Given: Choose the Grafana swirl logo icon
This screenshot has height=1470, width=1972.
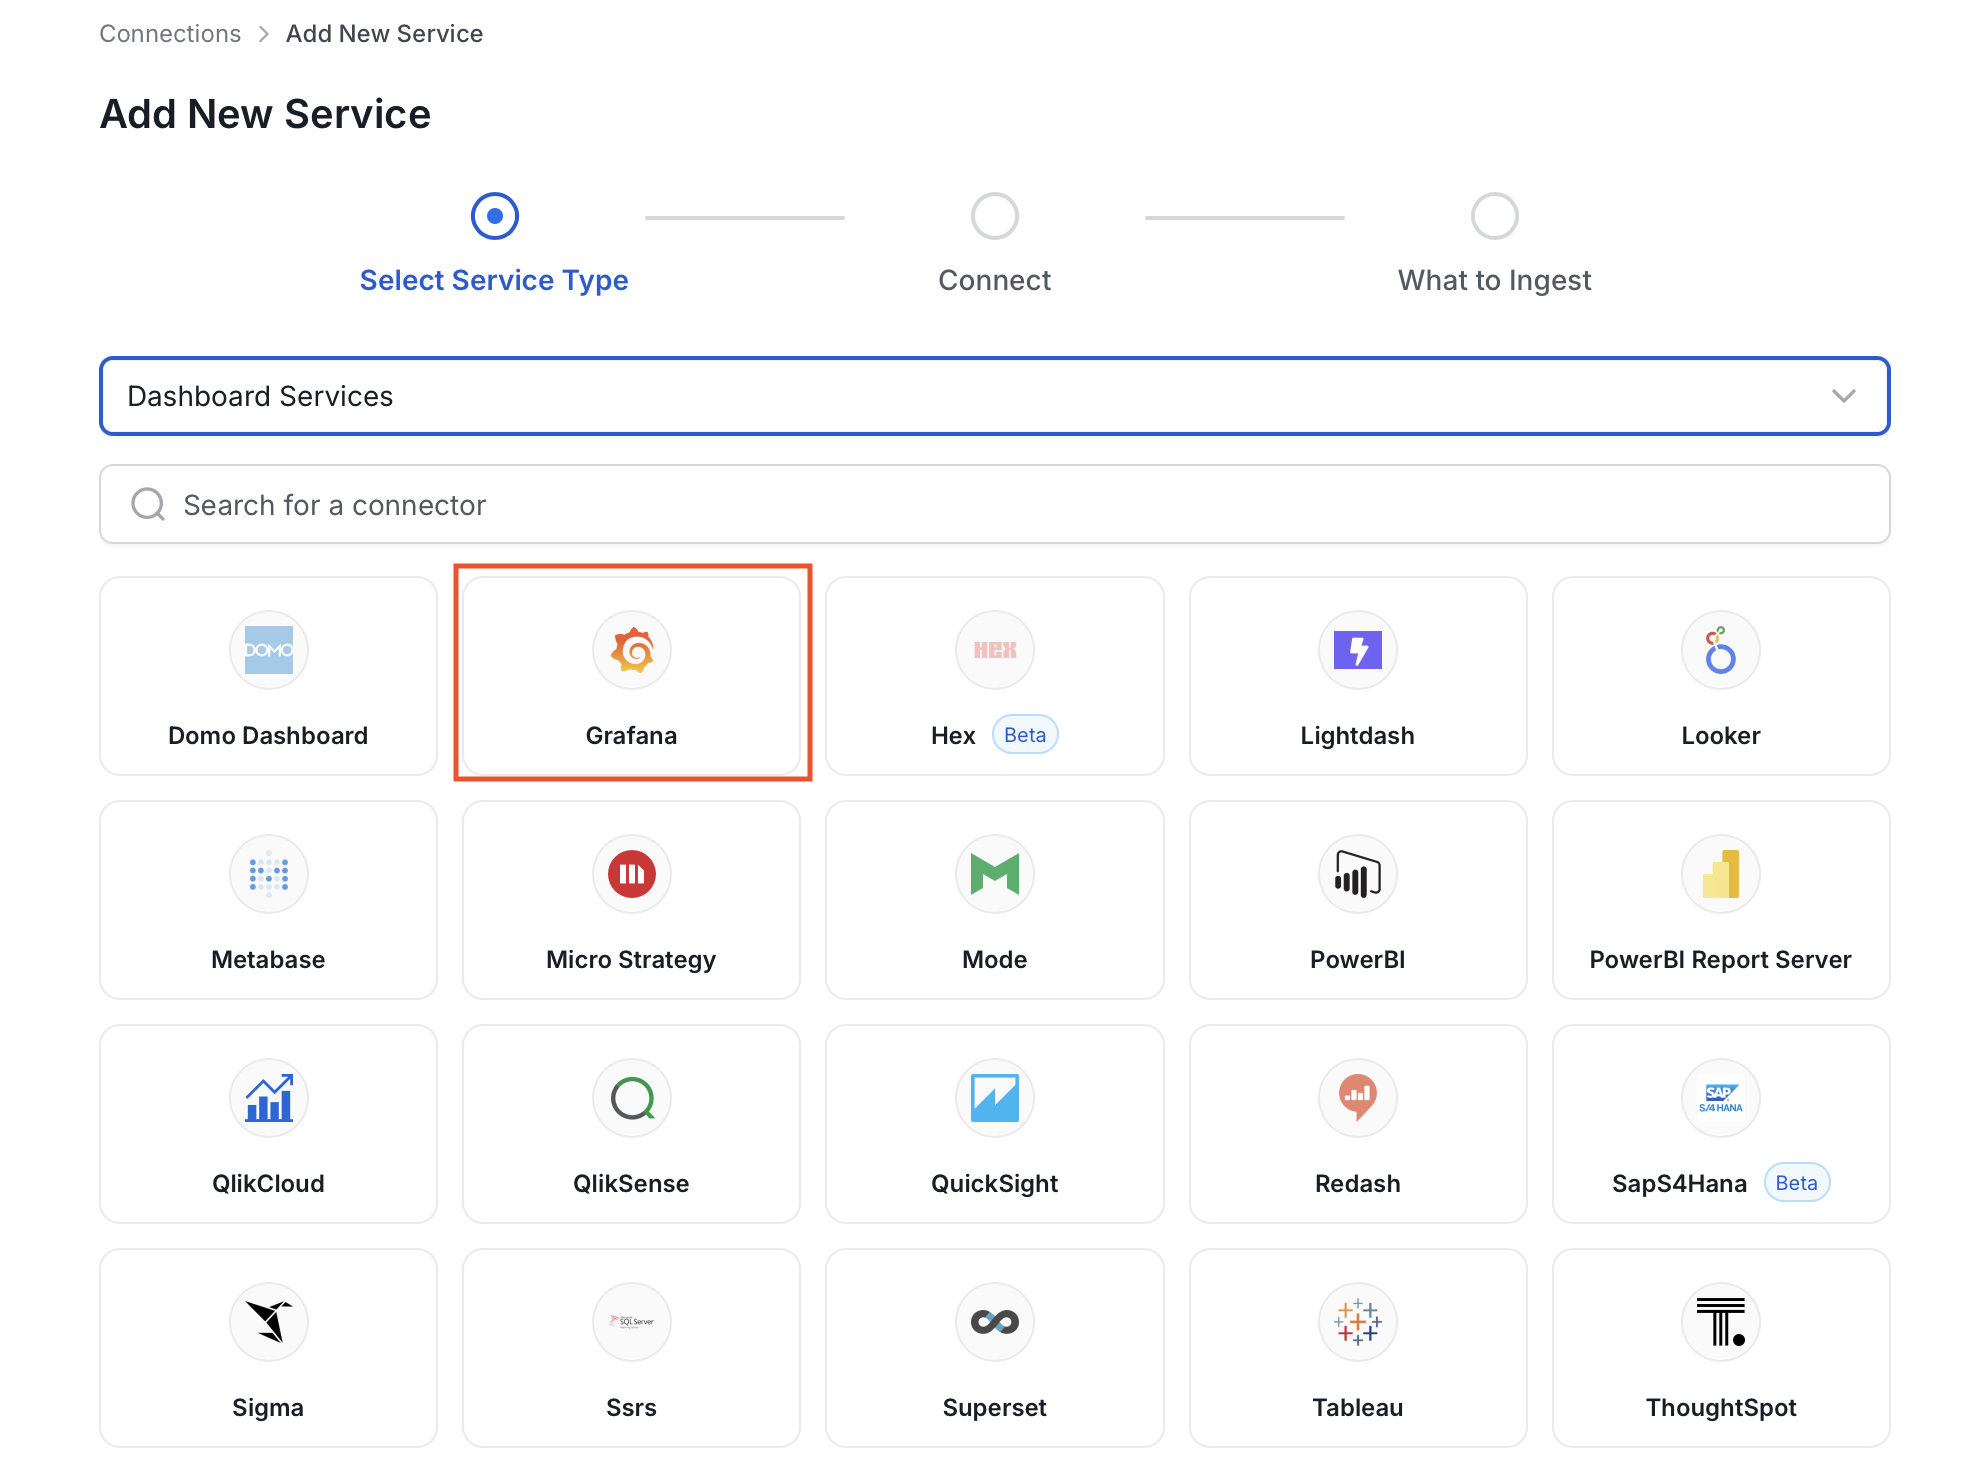Looking at the screenshot, I should 632,650.
